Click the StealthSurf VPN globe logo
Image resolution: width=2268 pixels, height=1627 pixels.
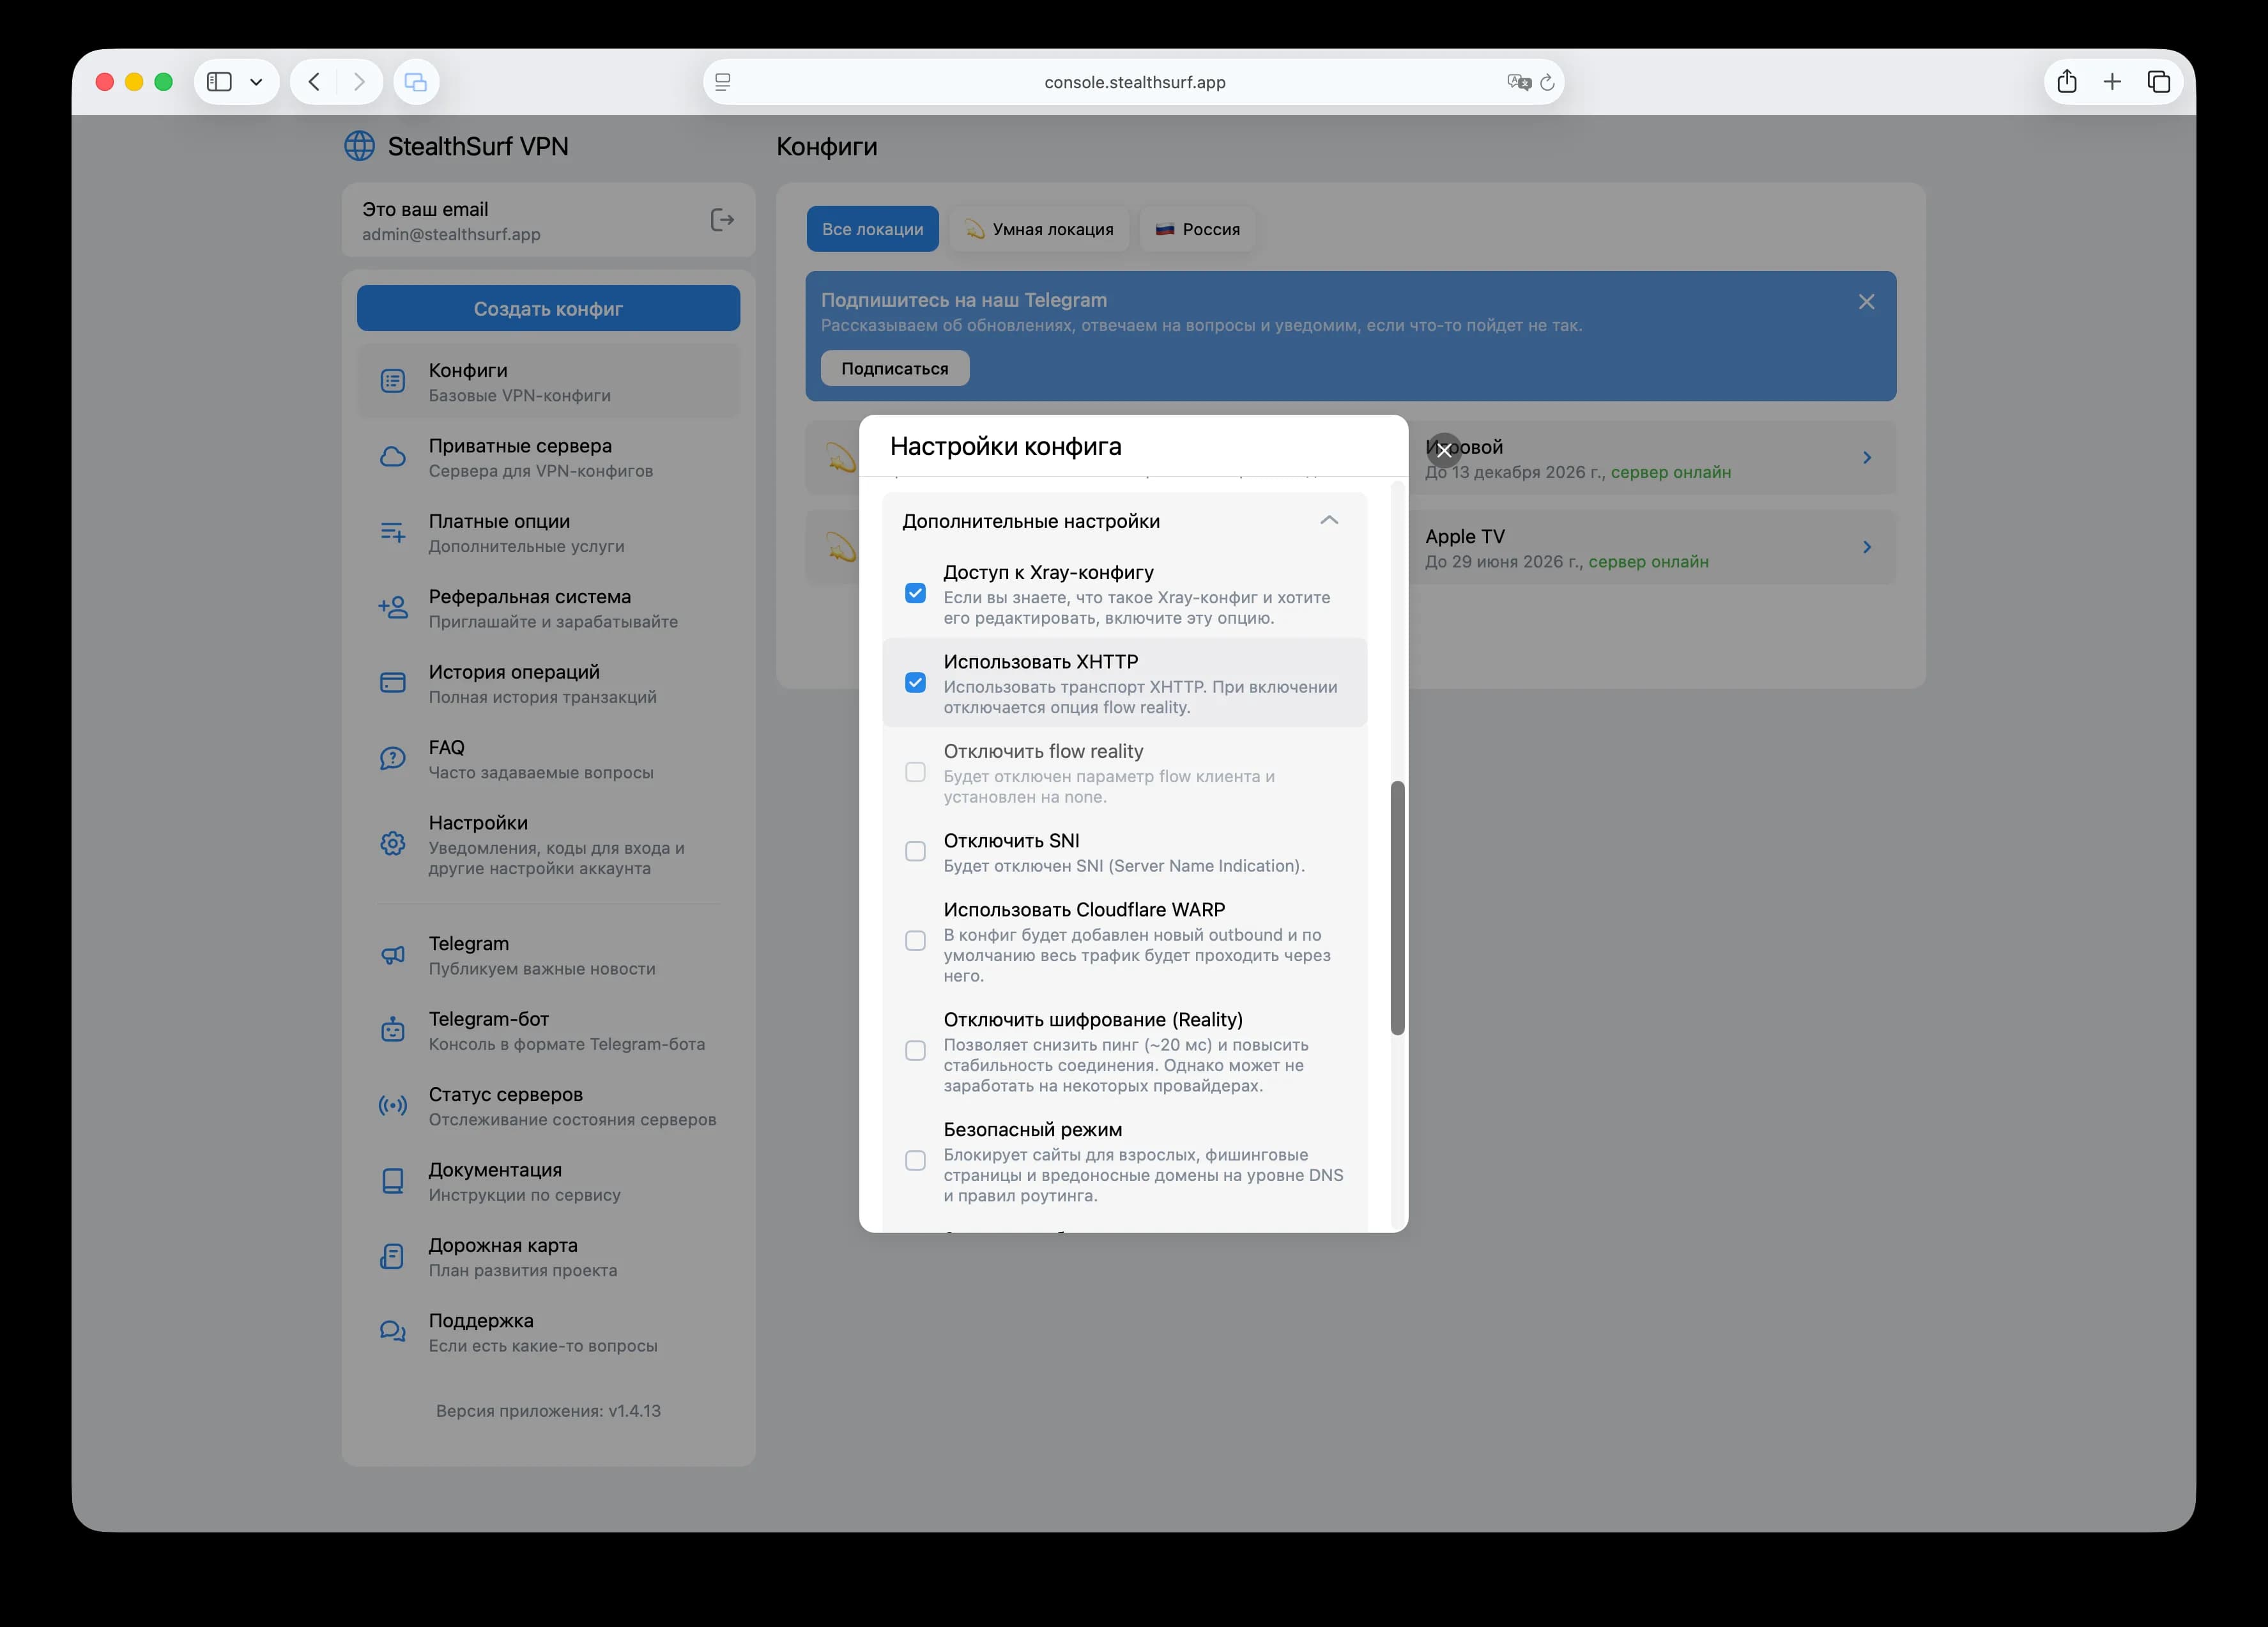pyautogui.click(x=359, y=146)
